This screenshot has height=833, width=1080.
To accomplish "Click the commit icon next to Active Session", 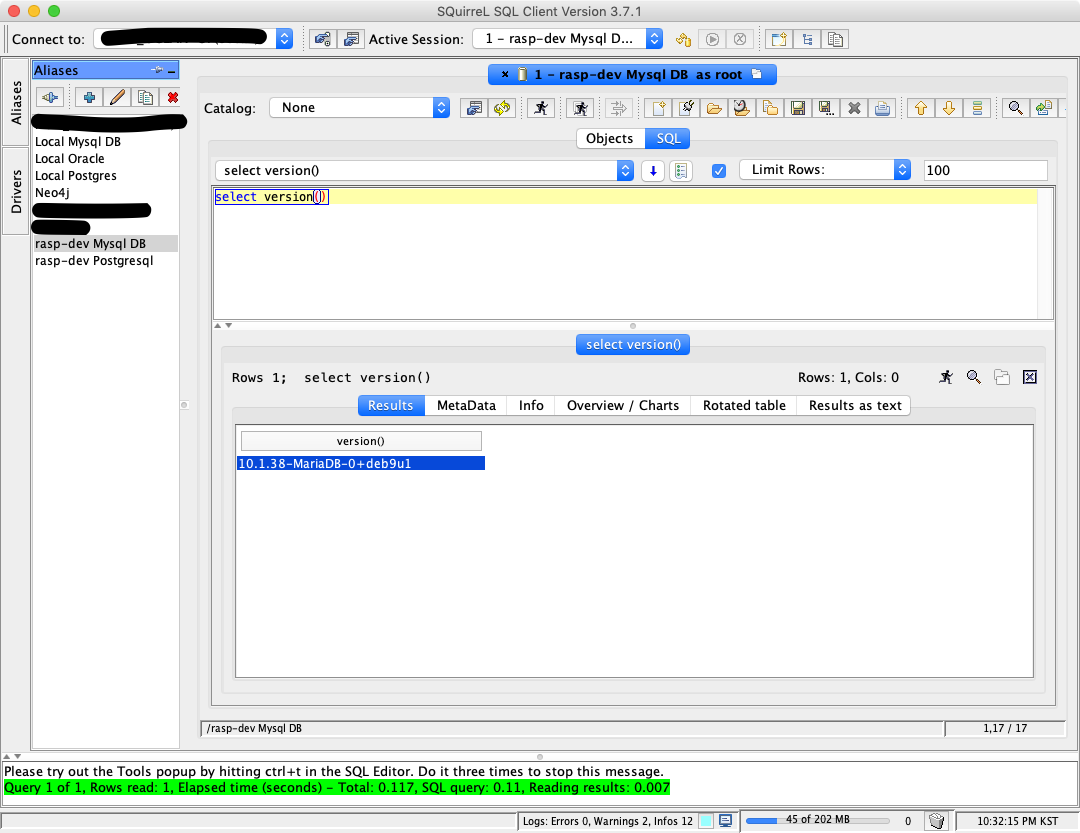I will pos(683,39).
